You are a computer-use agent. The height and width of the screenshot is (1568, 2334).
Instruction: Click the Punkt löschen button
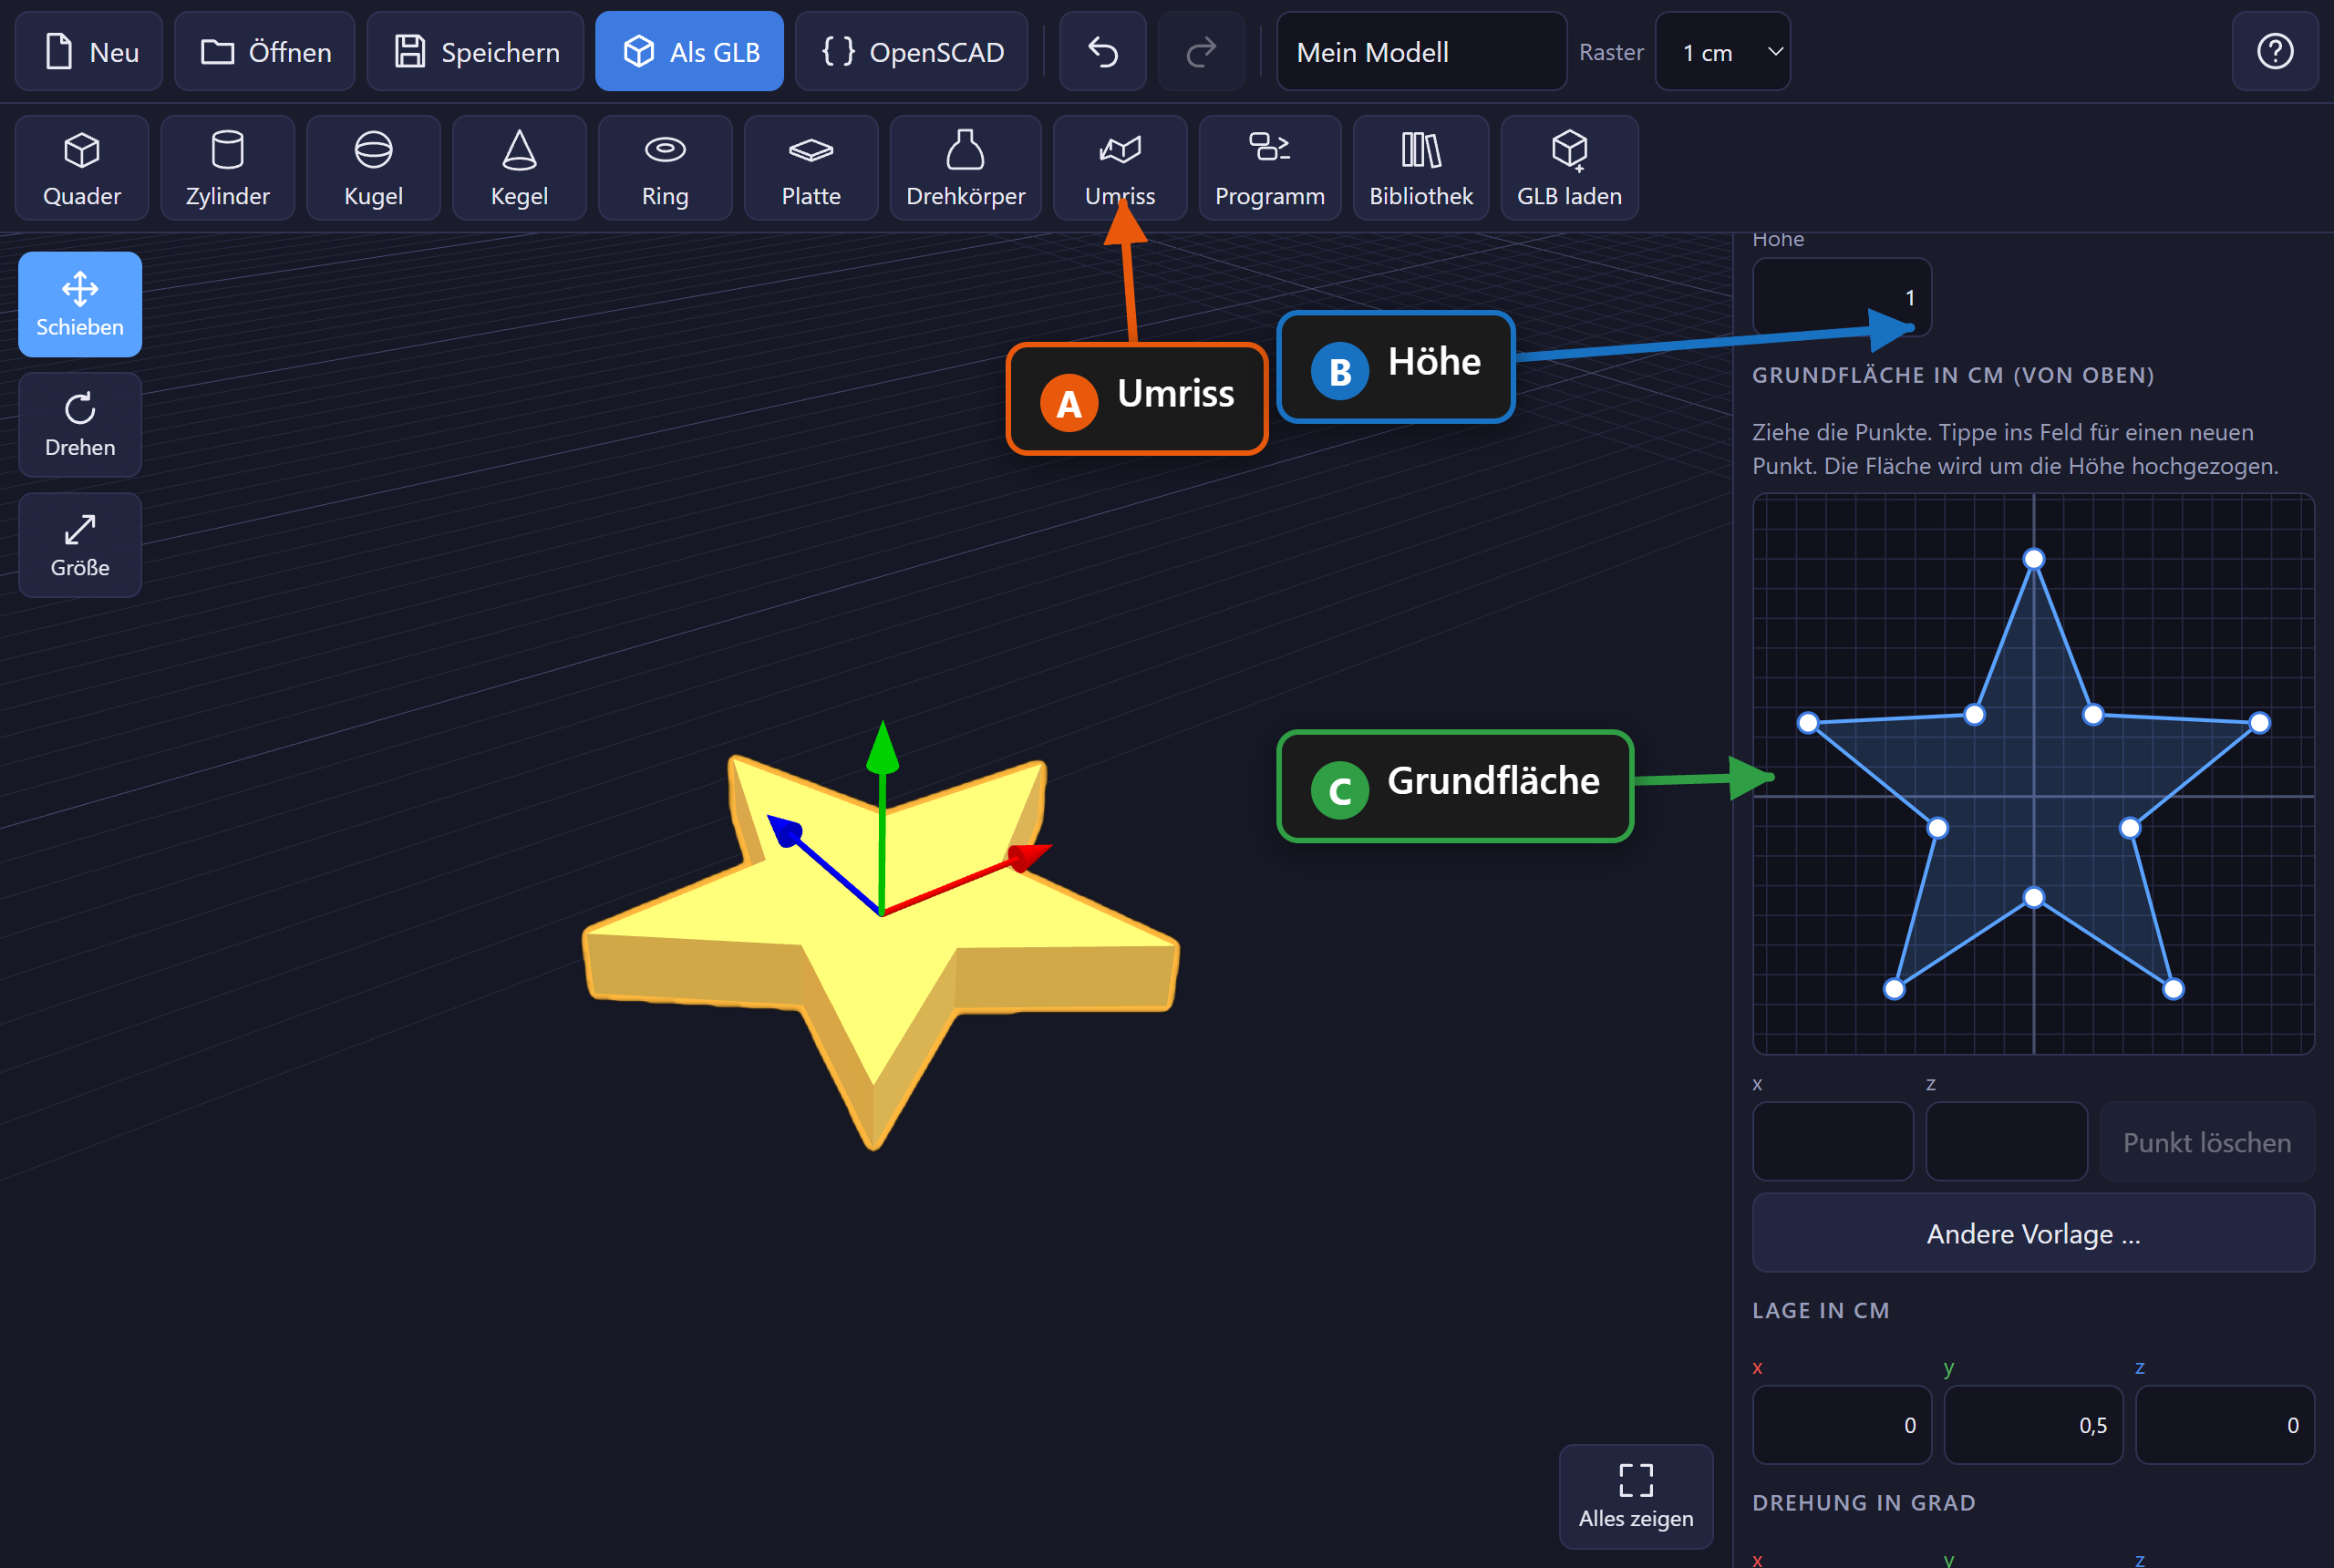point(2206,1141)
